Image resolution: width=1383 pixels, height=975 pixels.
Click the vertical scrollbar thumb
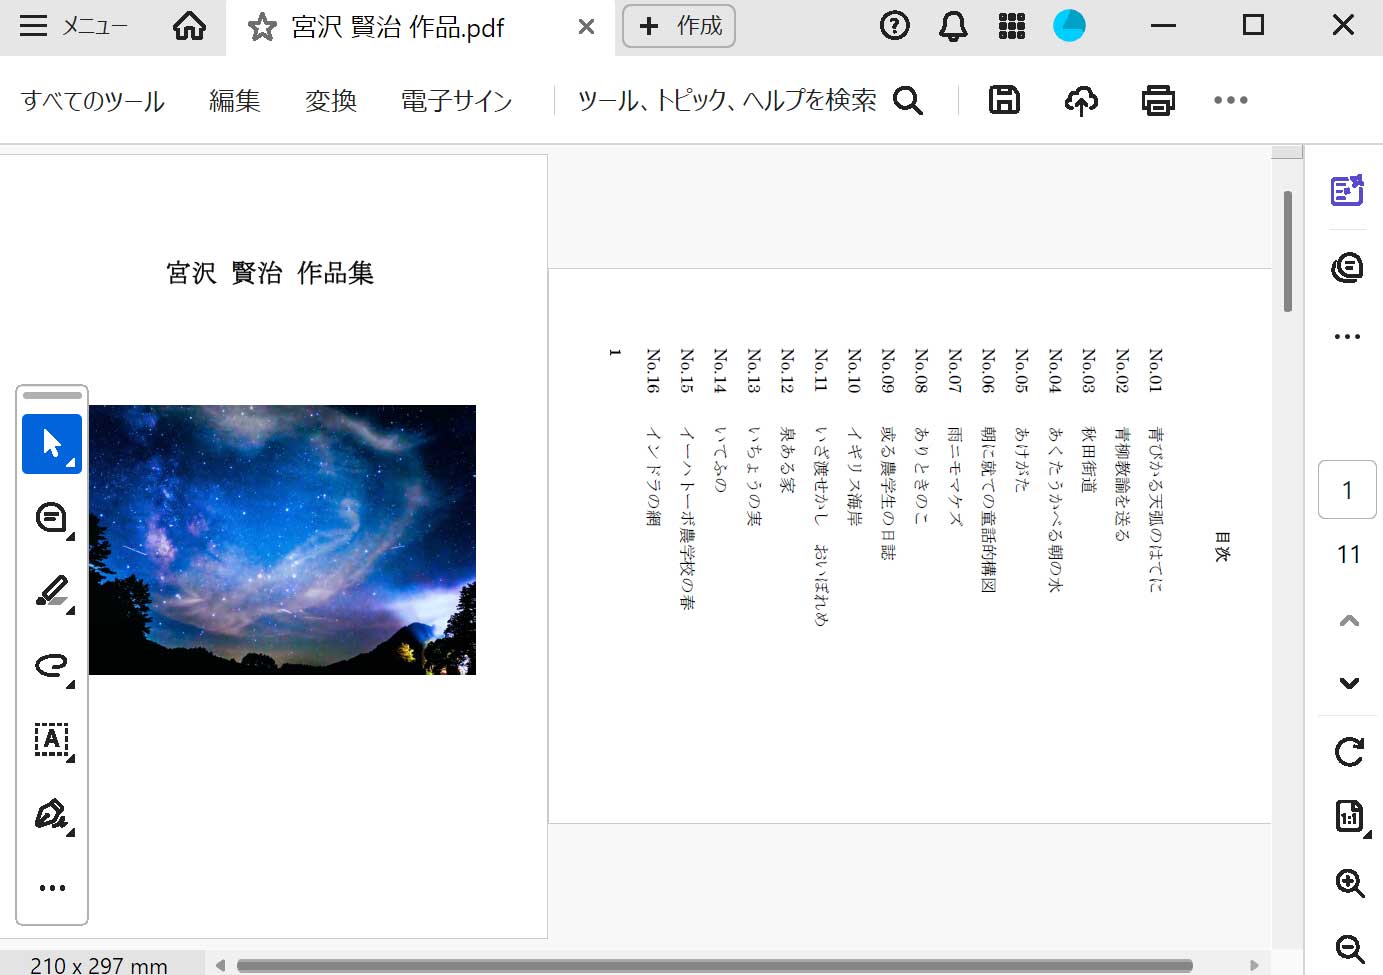[x=1288, y=251]
